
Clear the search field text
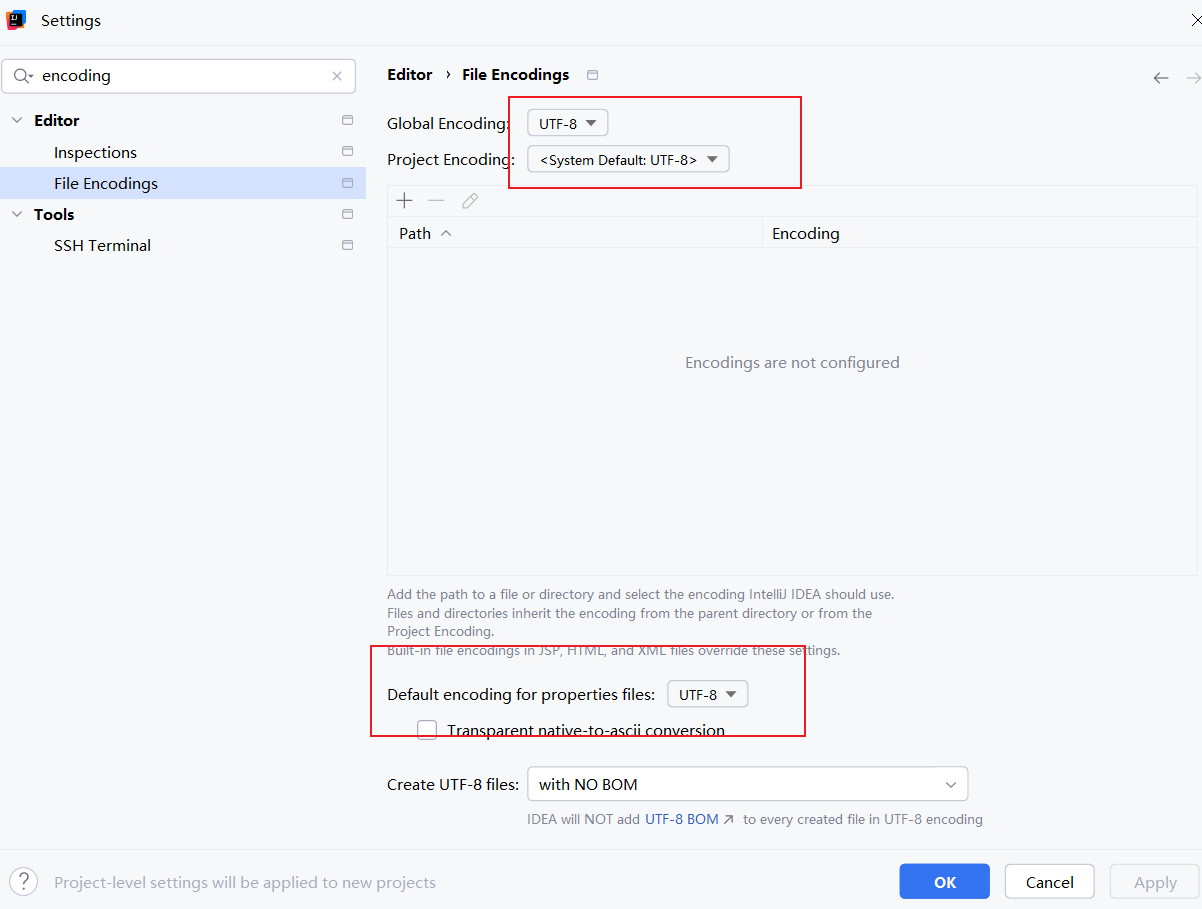point(337,76)
